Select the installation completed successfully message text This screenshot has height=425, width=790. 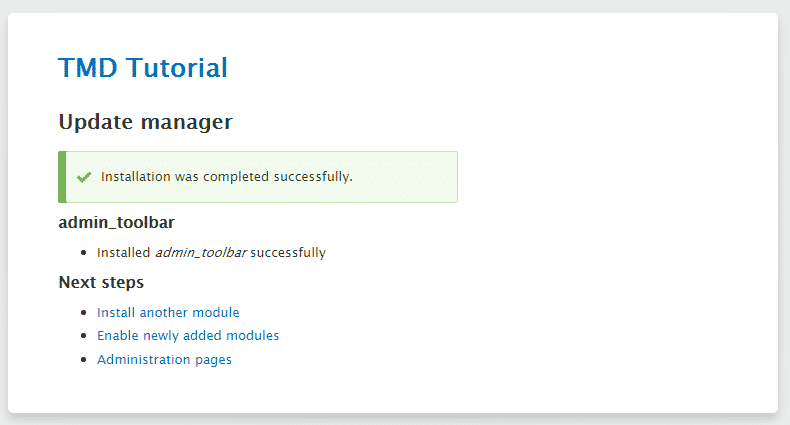pos(227,177)
